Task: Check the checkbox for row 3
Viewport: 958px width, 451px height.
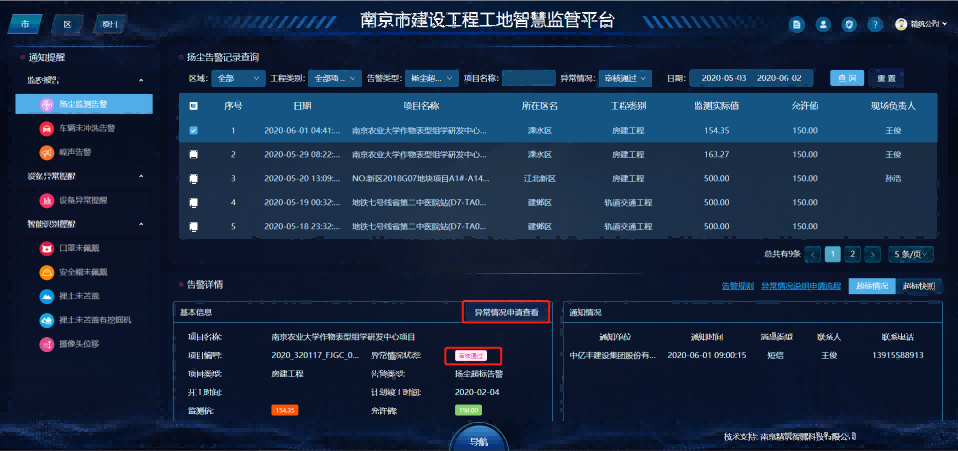Action: pyautogui.click(x=194, y=179)
